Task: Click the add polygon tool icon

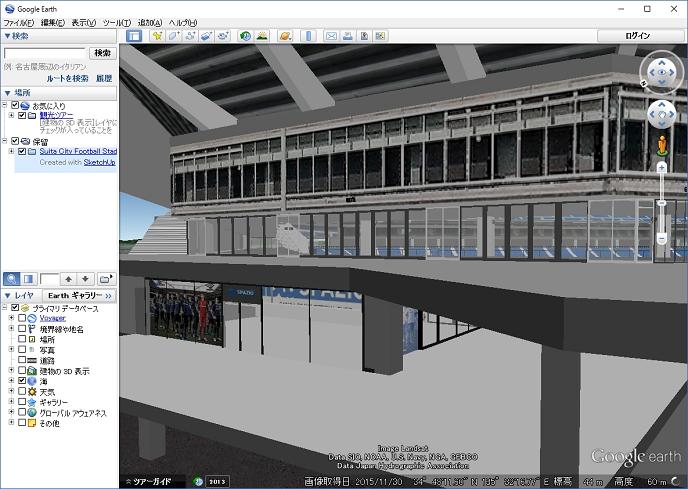Action: click(x=173, y=36)
